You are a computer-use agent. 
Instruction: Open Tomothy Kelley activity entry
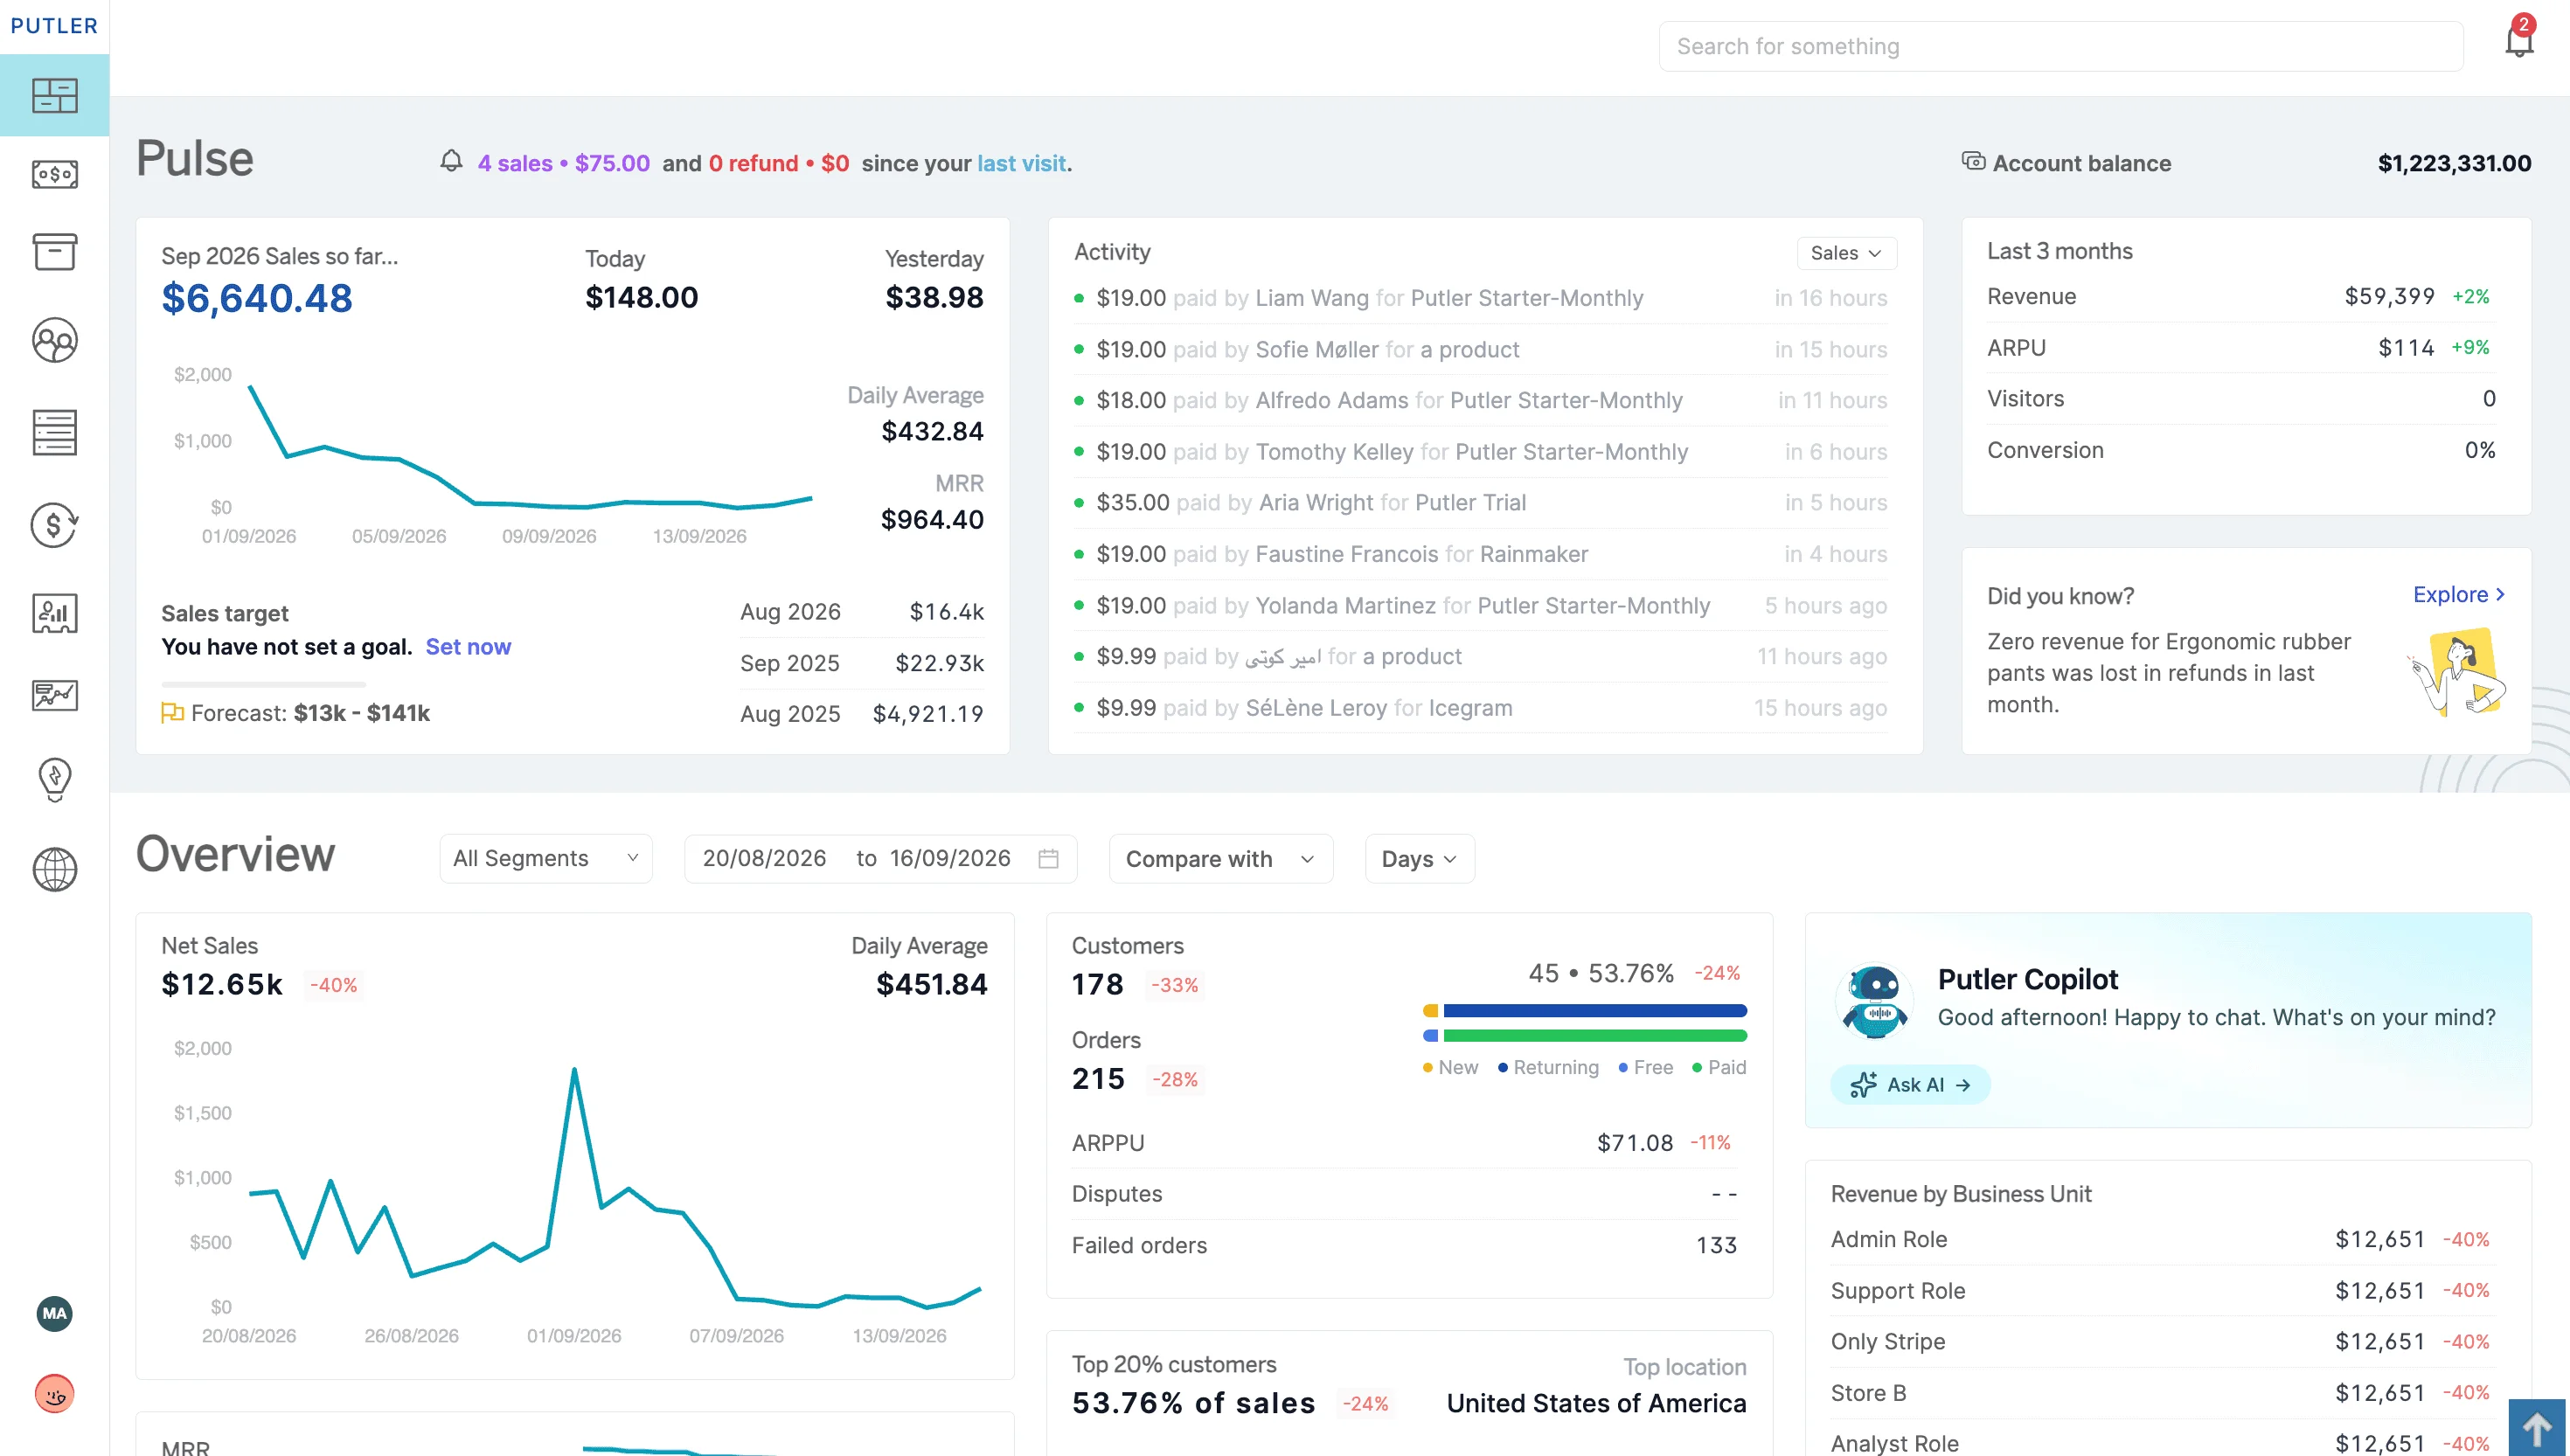tap(1480, 452)
